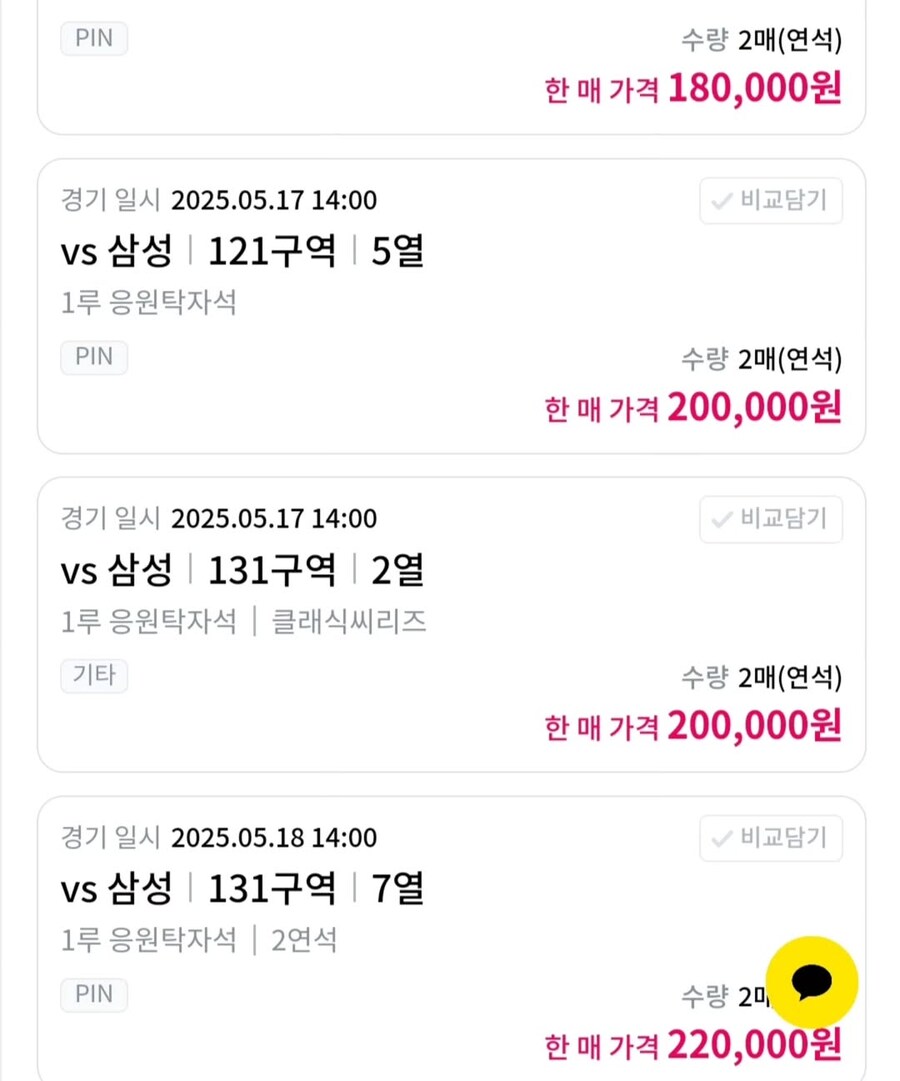Click the 기타 tag on the 131구역 2열 listing
900x1081 pixels.
click(94, 676)
